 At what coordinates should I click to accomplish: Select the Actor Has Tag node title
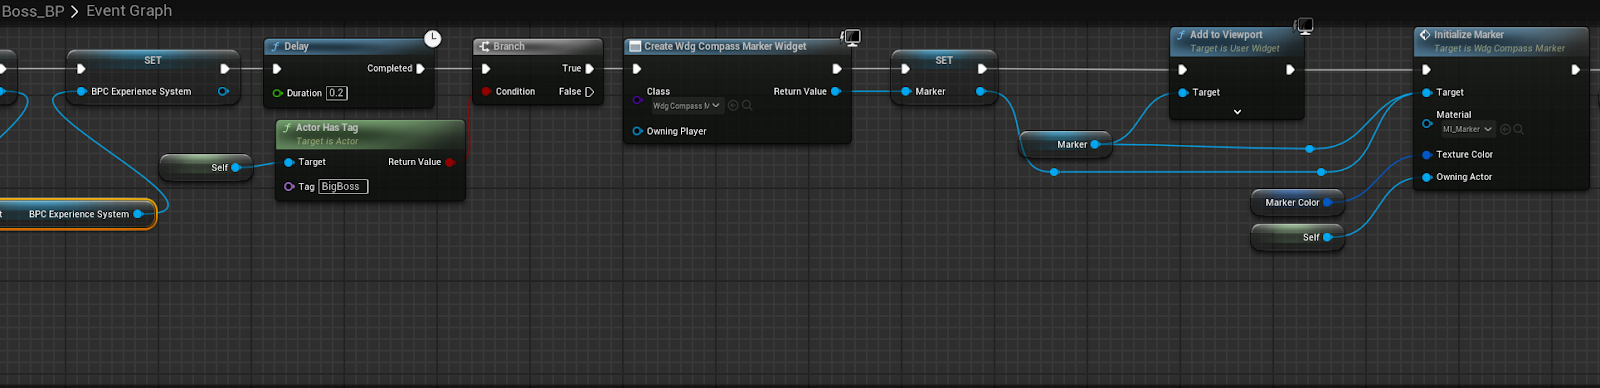pyautogui.click(x=326, y=128)
